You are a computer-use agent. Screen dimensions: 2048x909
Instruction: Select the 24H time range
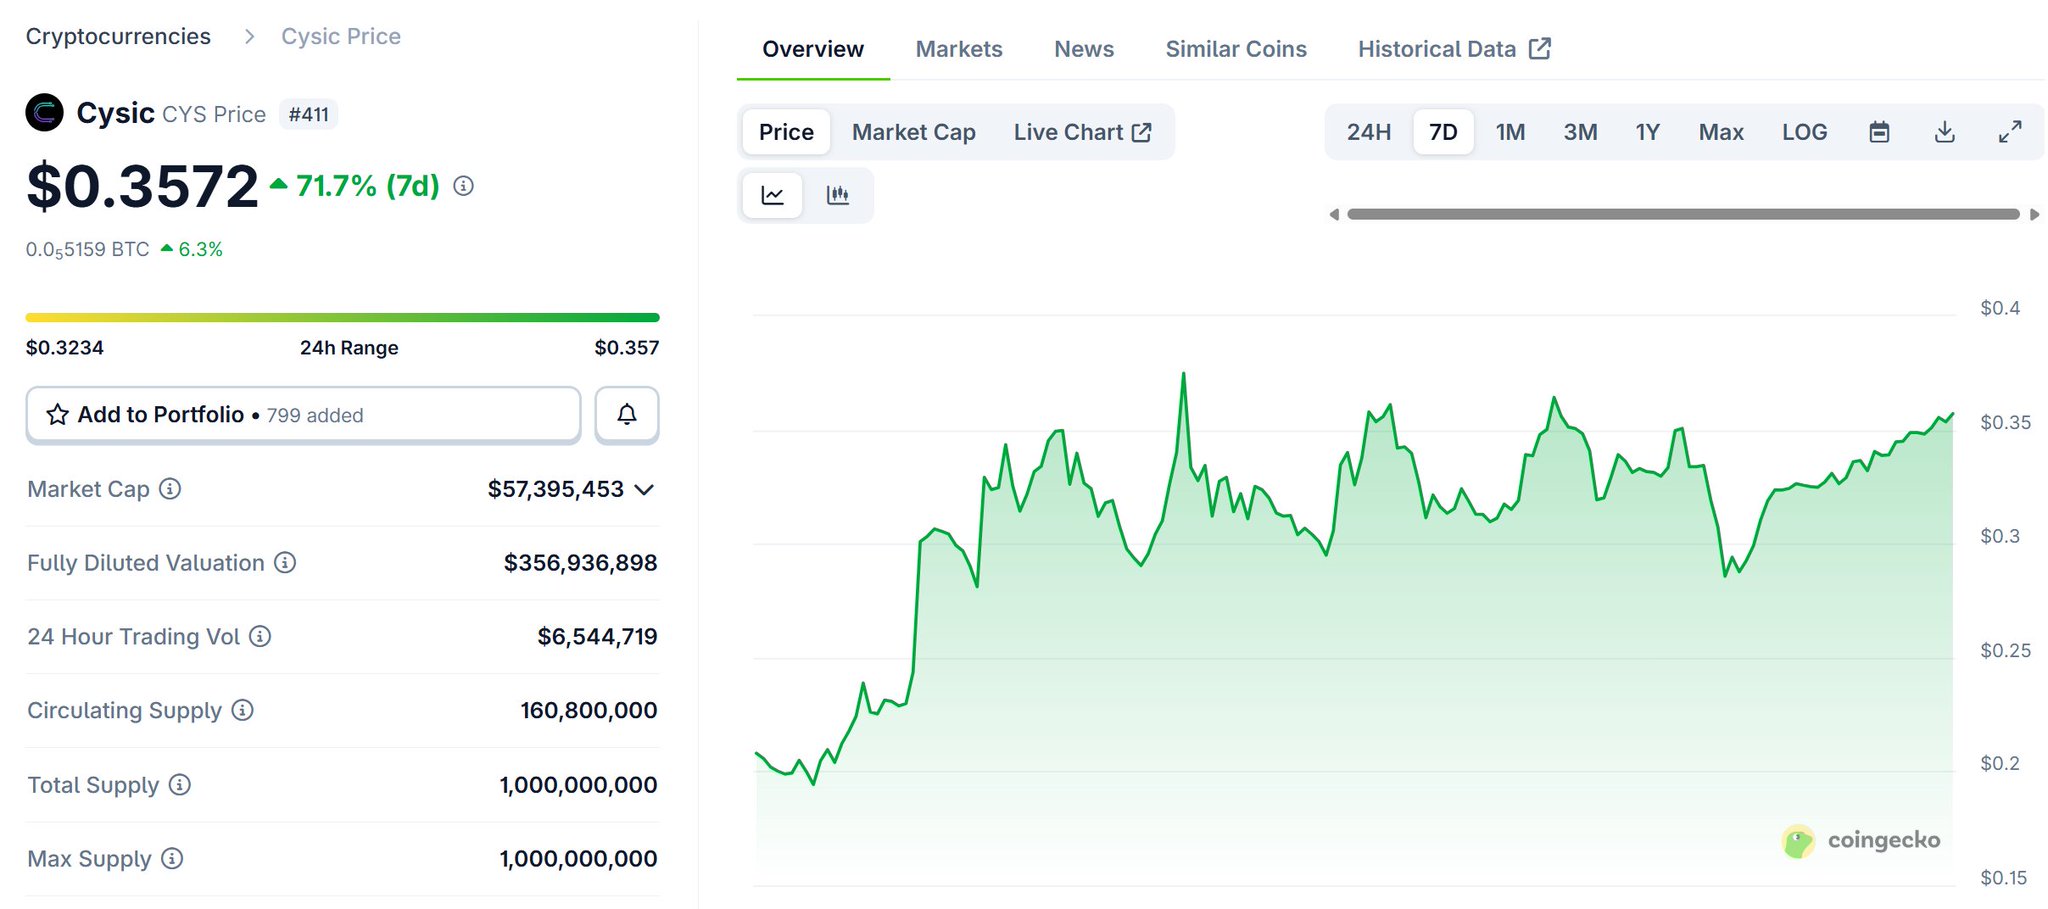(1368, 132)
